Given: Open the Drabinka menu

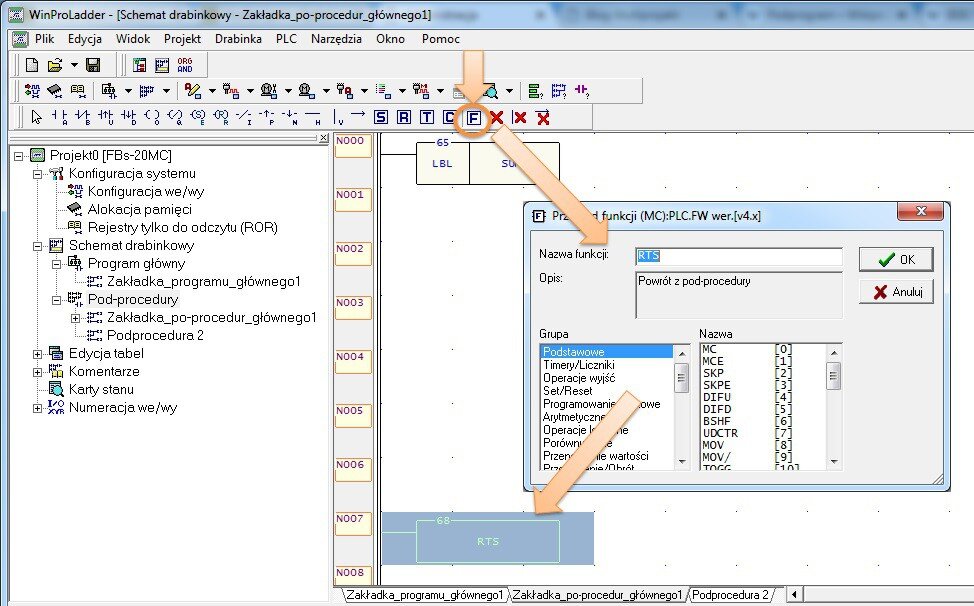Looking at the screenshot, I should point(239,38).
